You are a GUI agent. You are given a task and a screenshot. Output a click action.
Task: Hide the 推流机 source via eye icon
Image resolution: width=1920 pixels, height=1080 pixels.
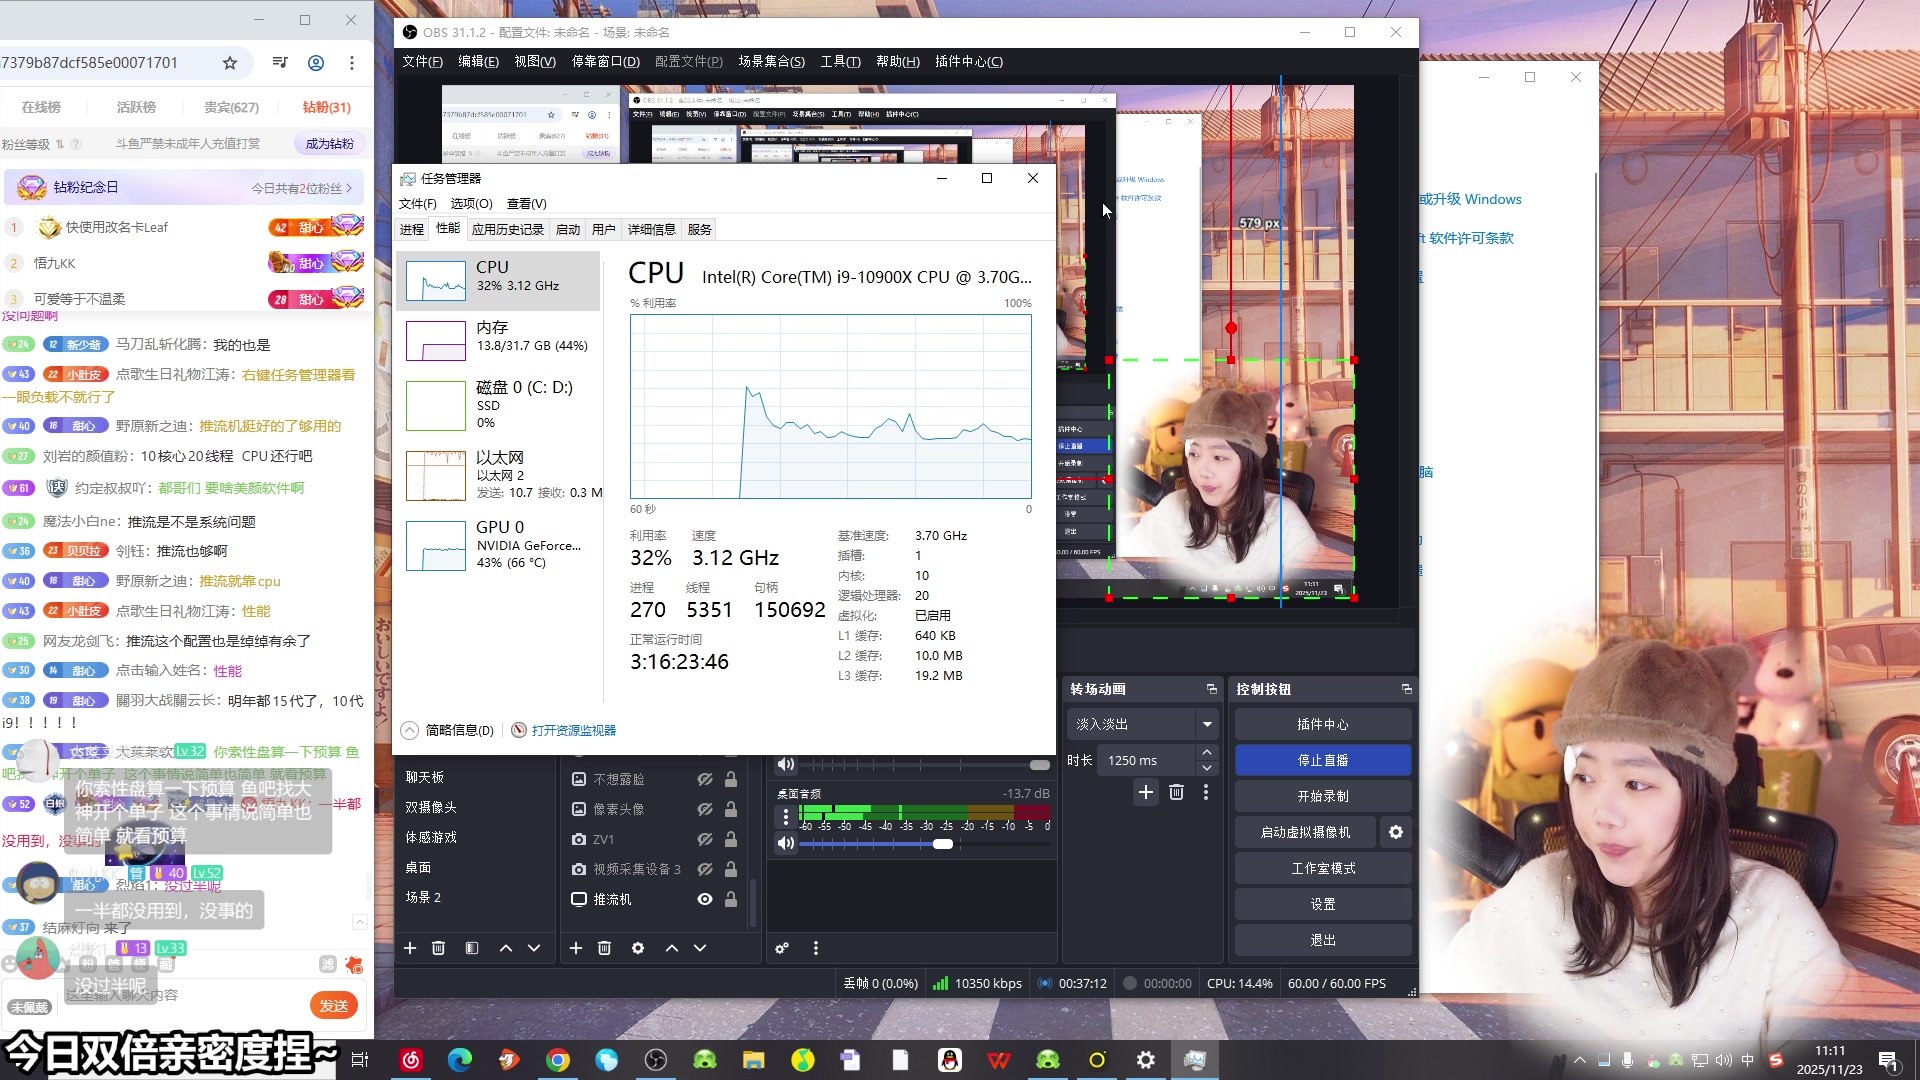(705, 899)
